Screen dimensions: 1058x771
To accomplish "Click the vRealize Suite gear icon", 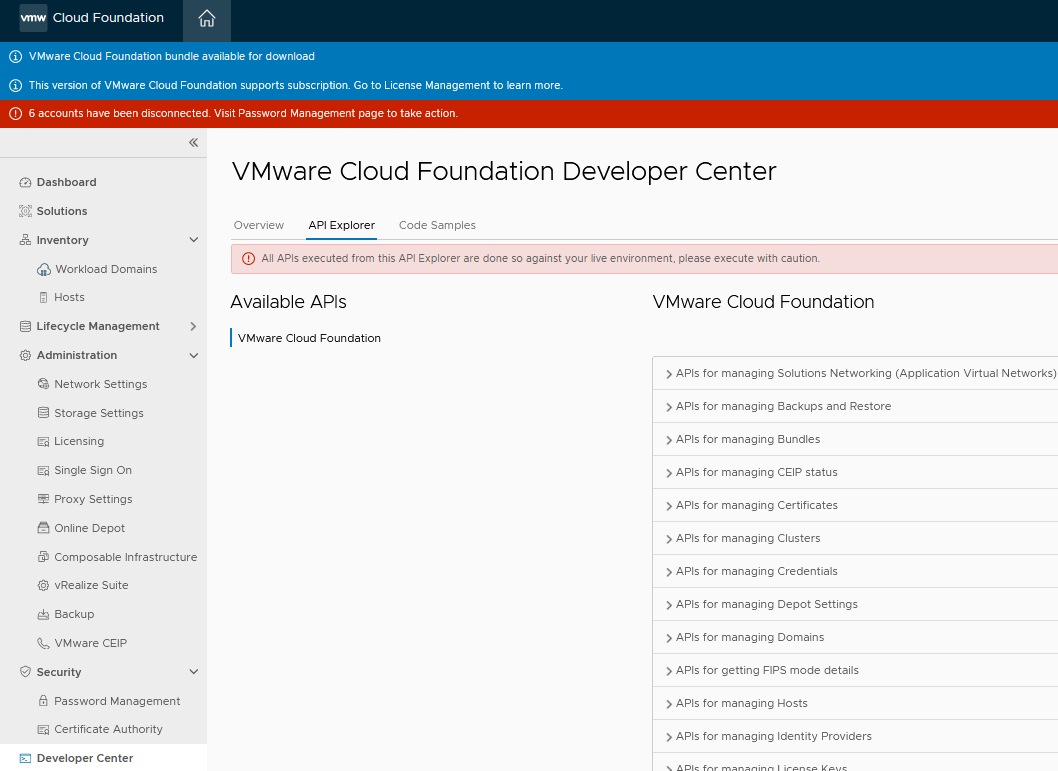I will 43,586.
